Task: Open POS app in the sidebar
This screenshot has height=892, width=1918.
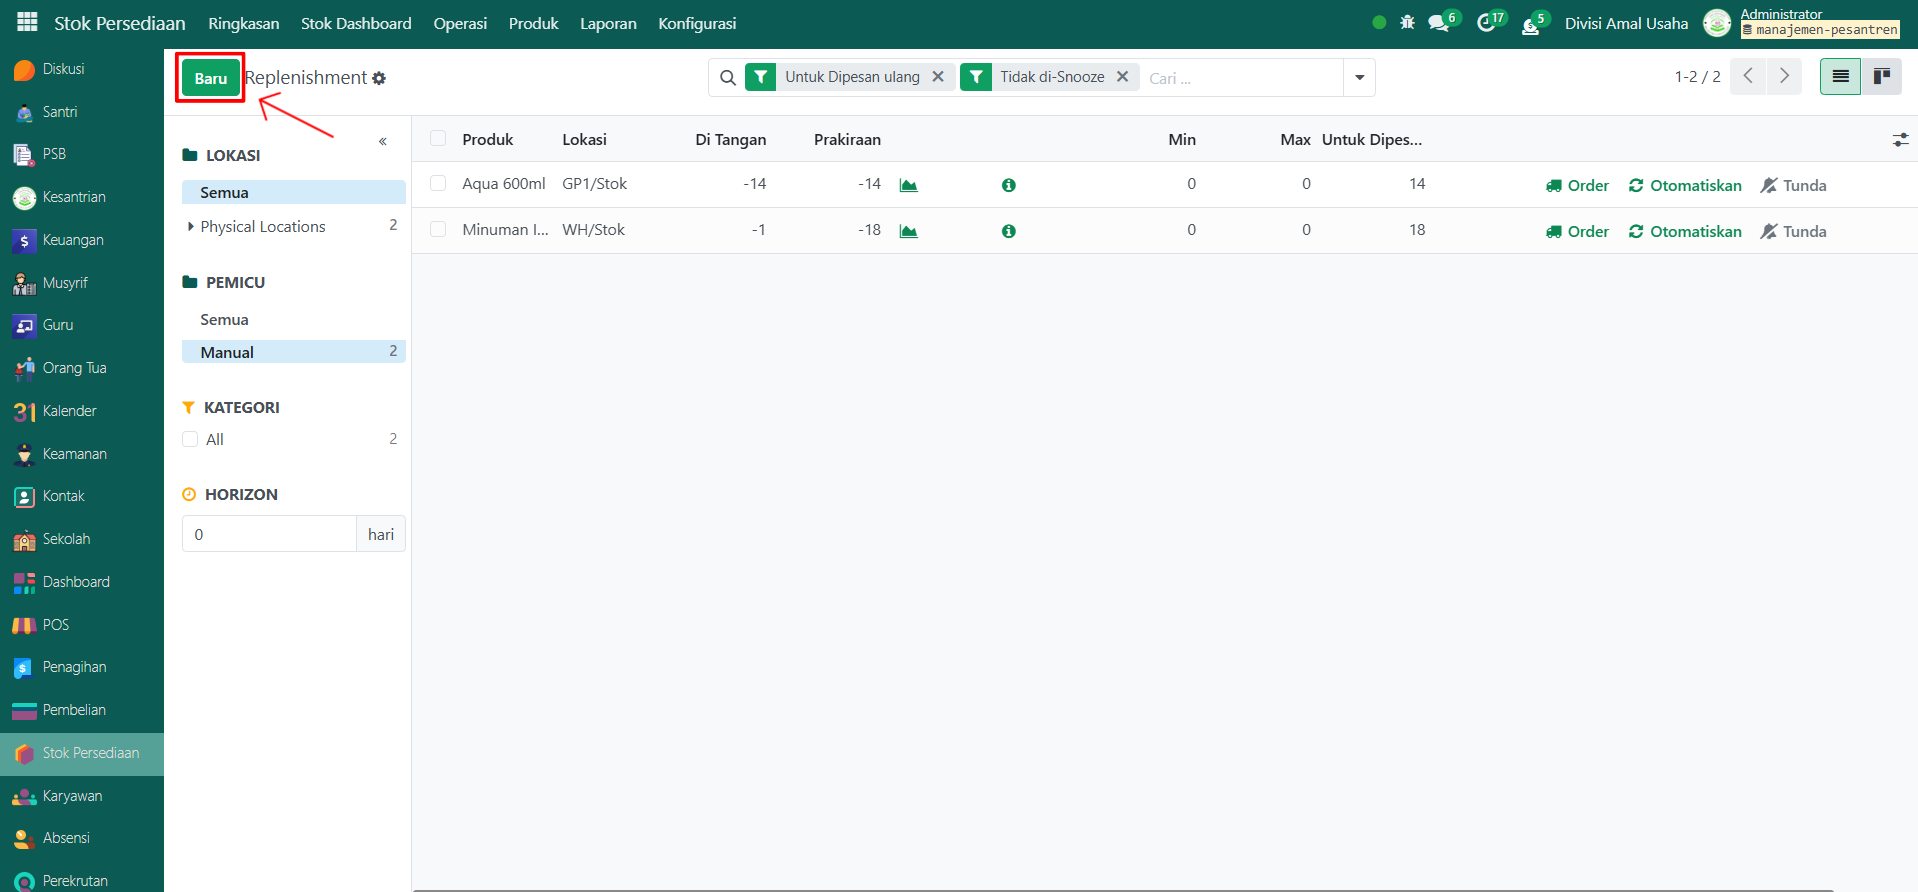Action: 55,625
